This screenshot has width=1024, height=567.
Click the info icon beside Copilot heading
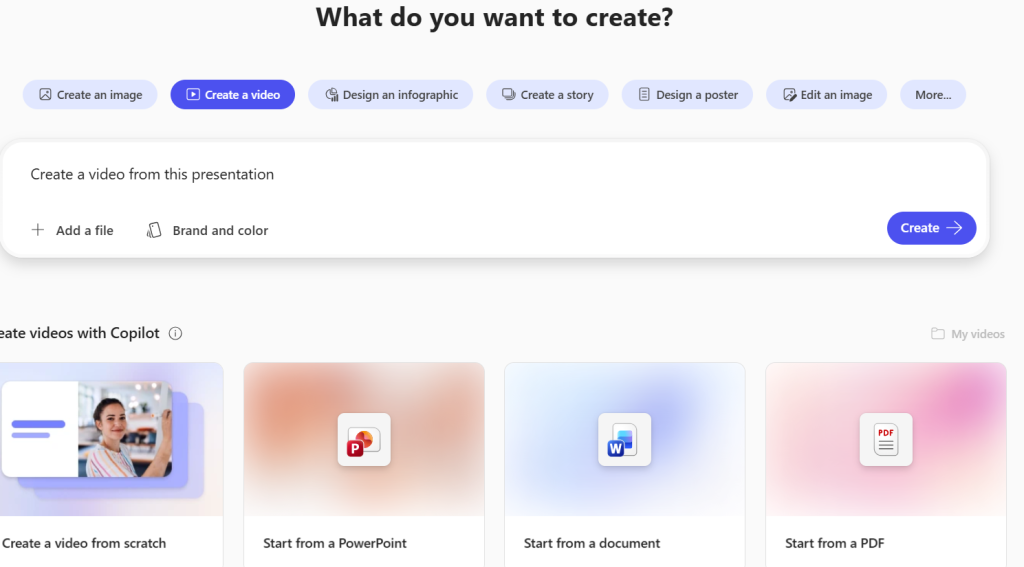click(176, 333)
